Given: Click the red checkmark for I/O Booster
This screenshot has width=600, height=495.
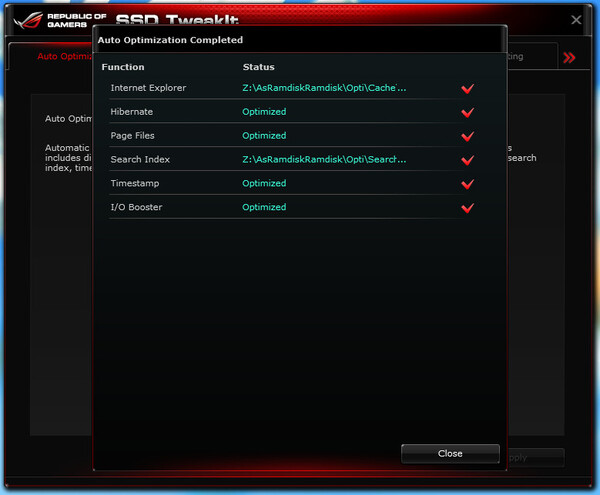Looking at the screenshot, I should point(467,208).
